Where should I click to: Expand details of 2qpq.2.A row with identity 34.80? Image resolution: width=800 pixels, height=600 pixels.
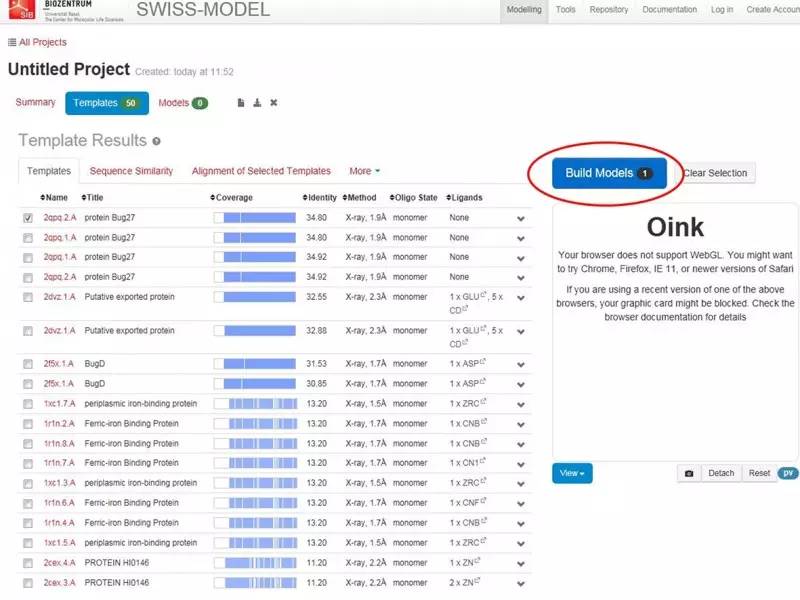tap(520, 218)
